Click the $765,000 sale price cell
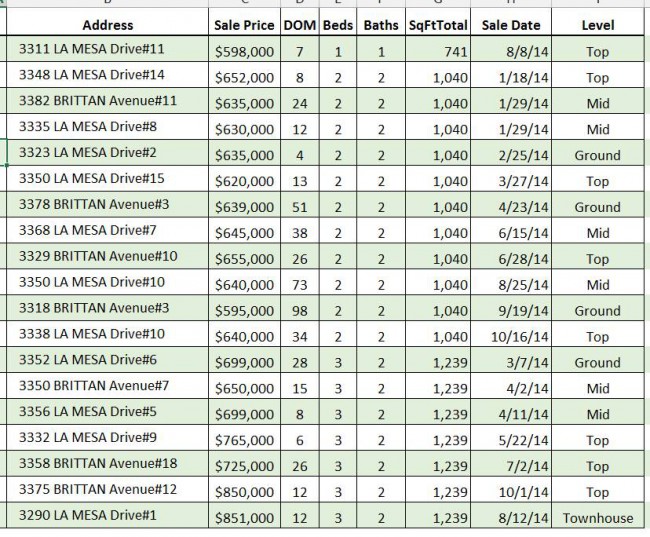Image resolution: width=650 pixels, height=537 pixels. point(244,441)
